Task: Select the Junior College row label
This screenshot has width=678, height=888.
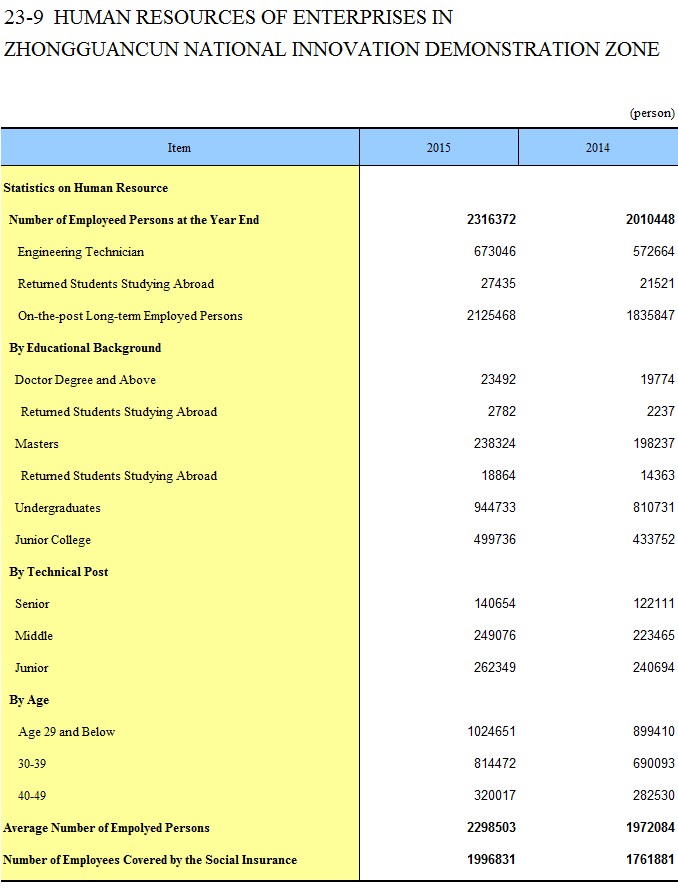Action: tap(53, 540)
